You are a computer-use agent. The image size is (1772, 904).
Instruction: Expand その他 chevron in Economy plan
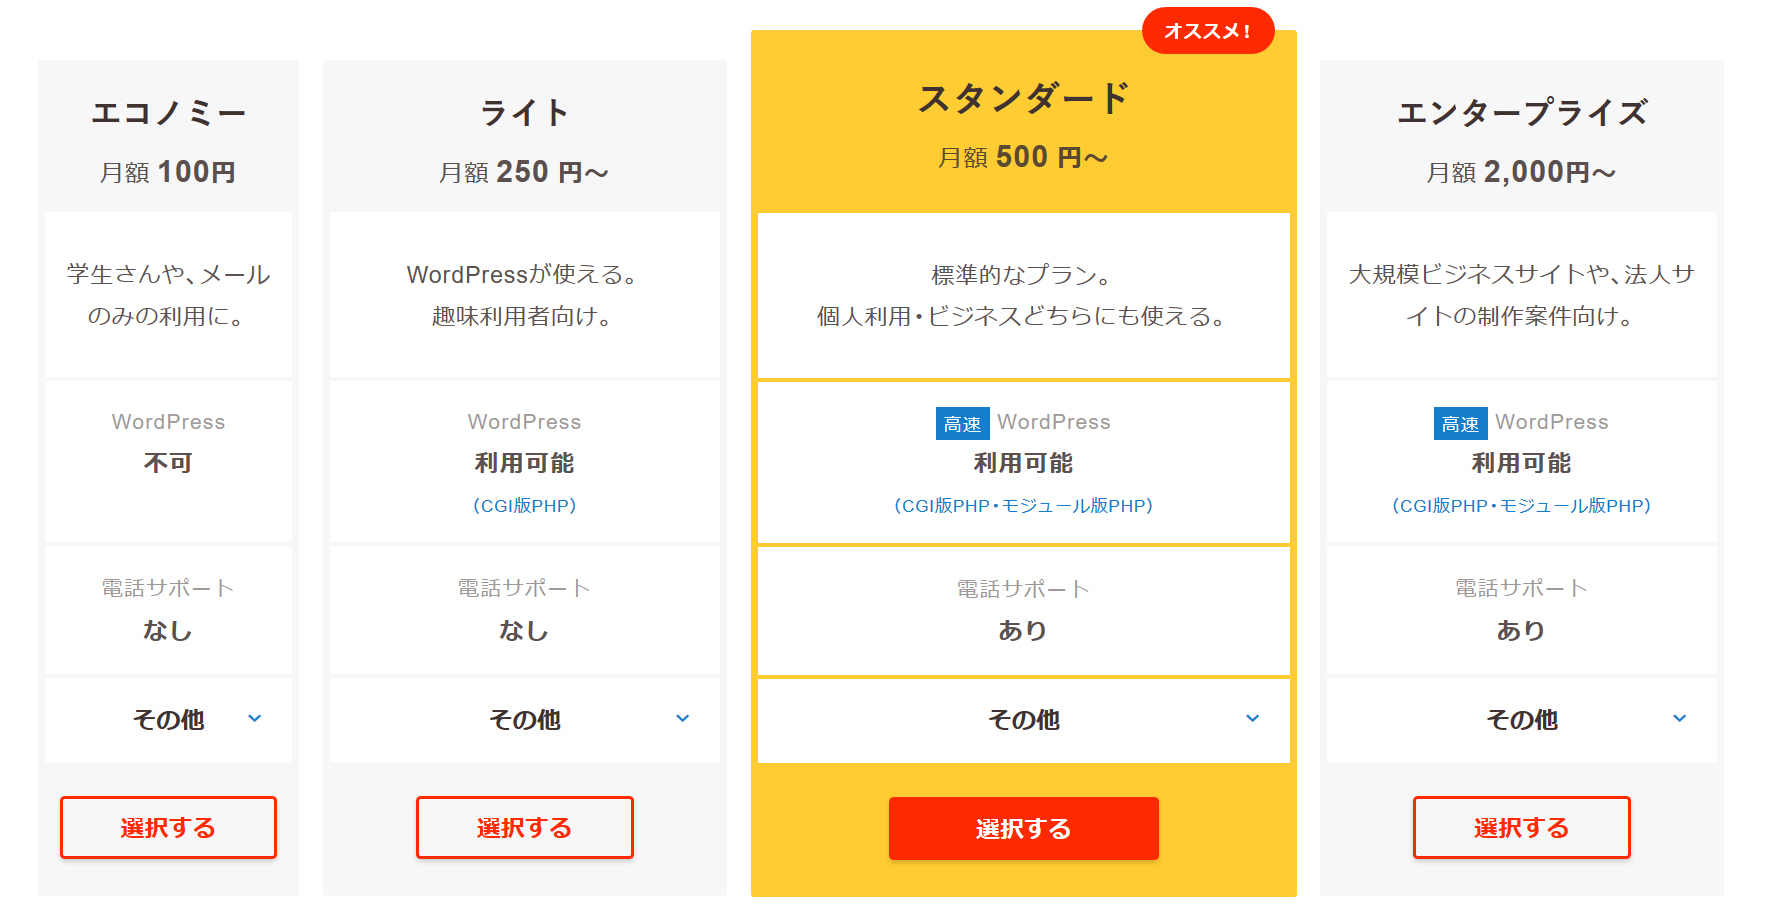click(x=255, y=718)
